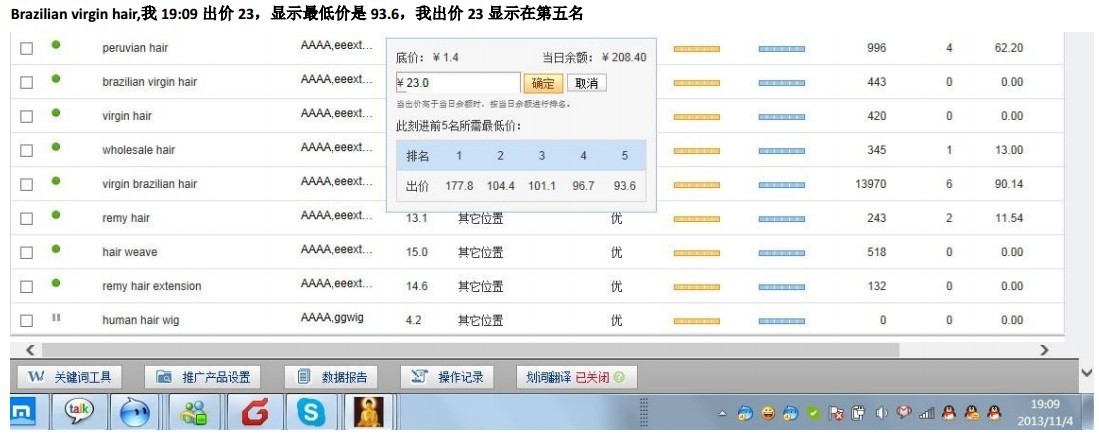Screen dimensions: 1099x437
Task: Open the red G application in taskbar
Action: coord(254,414)
